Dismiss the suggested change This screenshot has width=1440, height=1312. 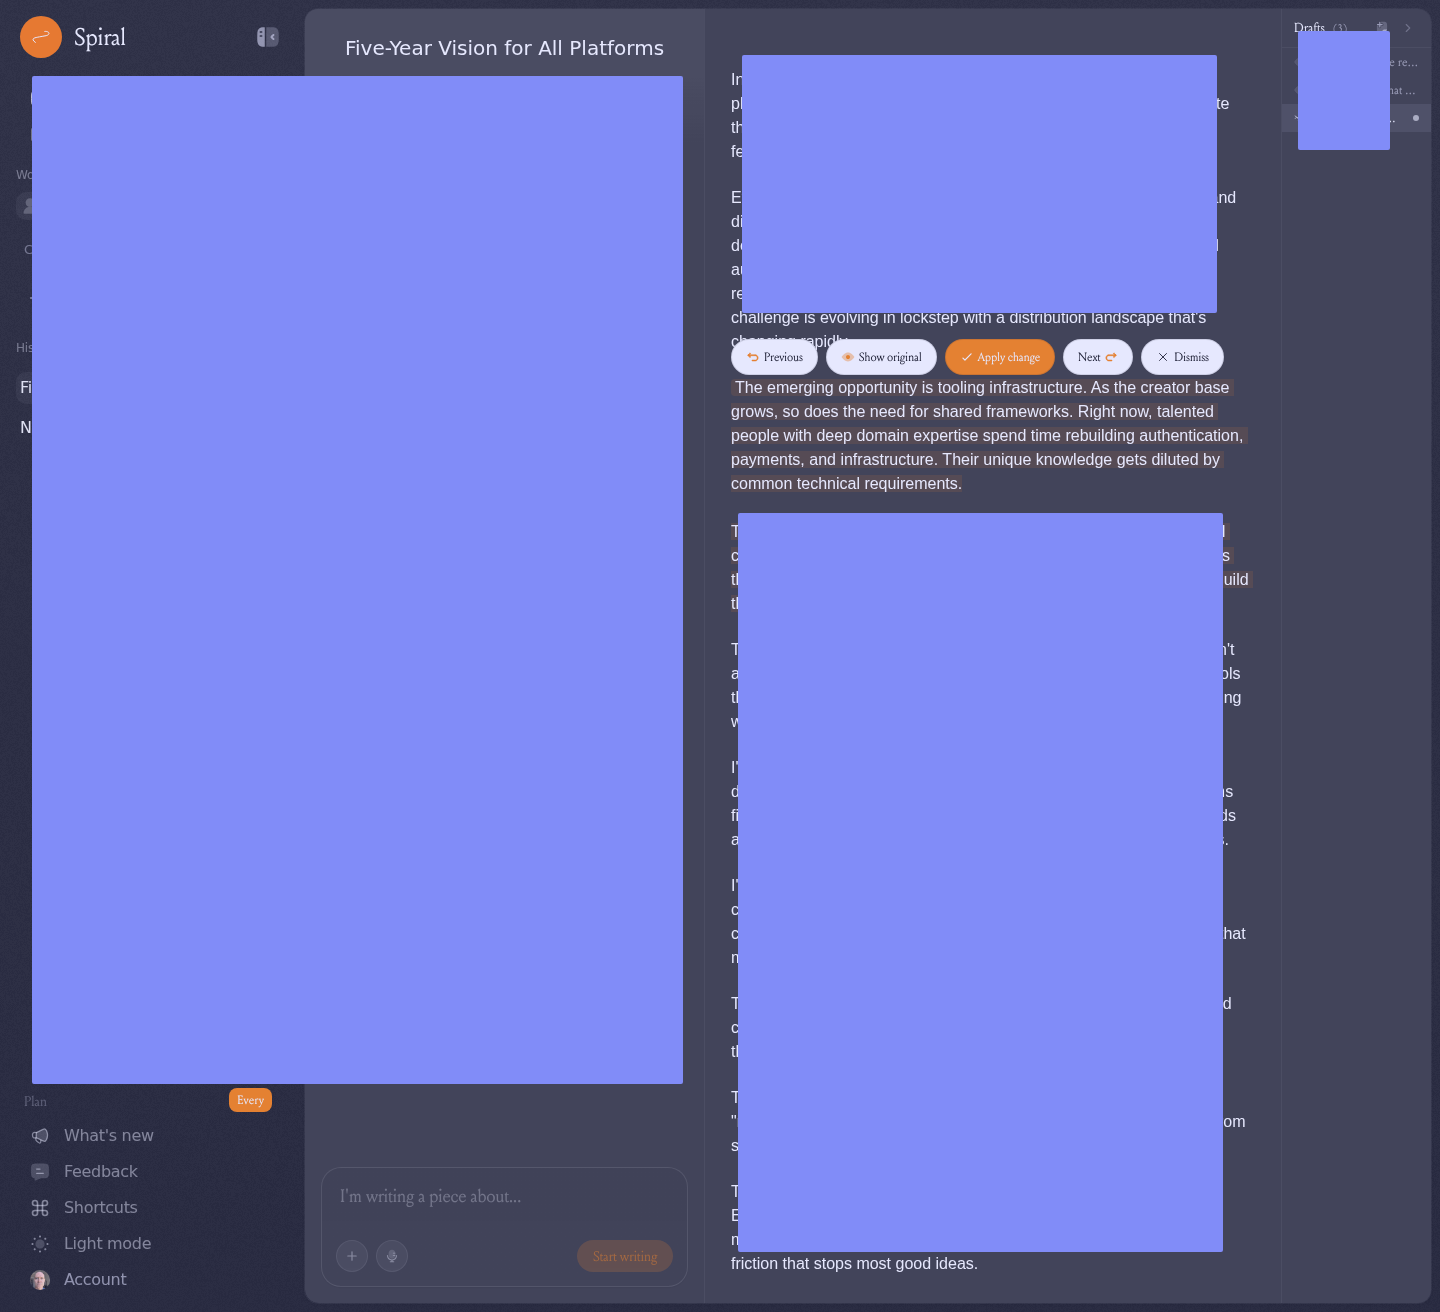click(1182, 357)
